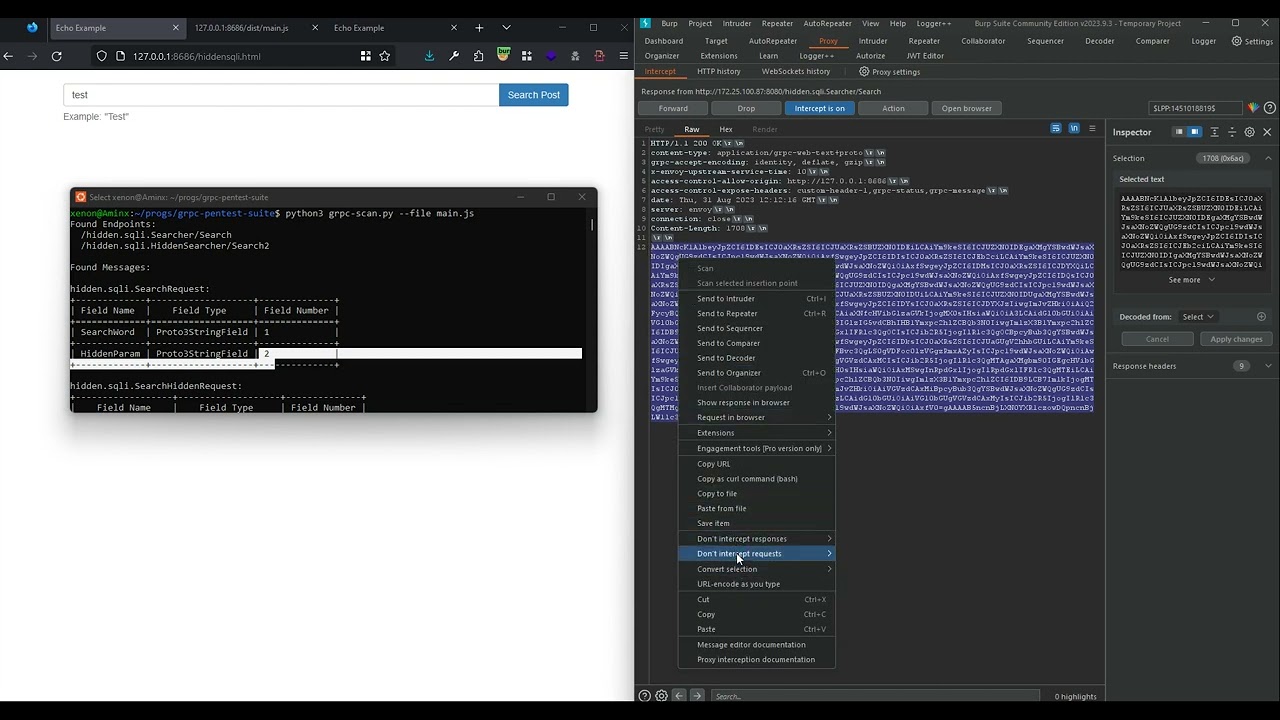Go to next search match arrow
Screen dimensions: 1280x720
click(697, 696)
